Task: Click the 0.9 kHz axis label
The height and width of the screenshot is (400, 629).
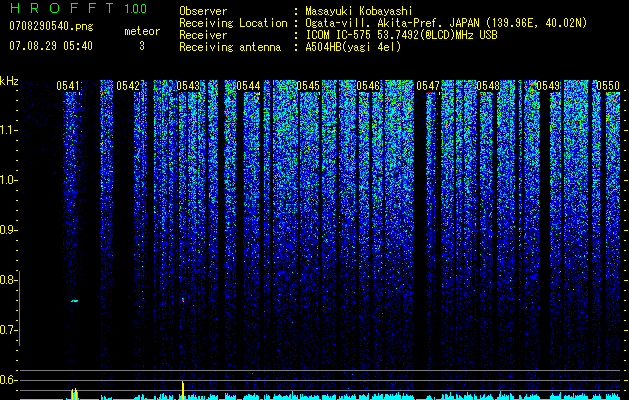Action: [x=8, y=230]
